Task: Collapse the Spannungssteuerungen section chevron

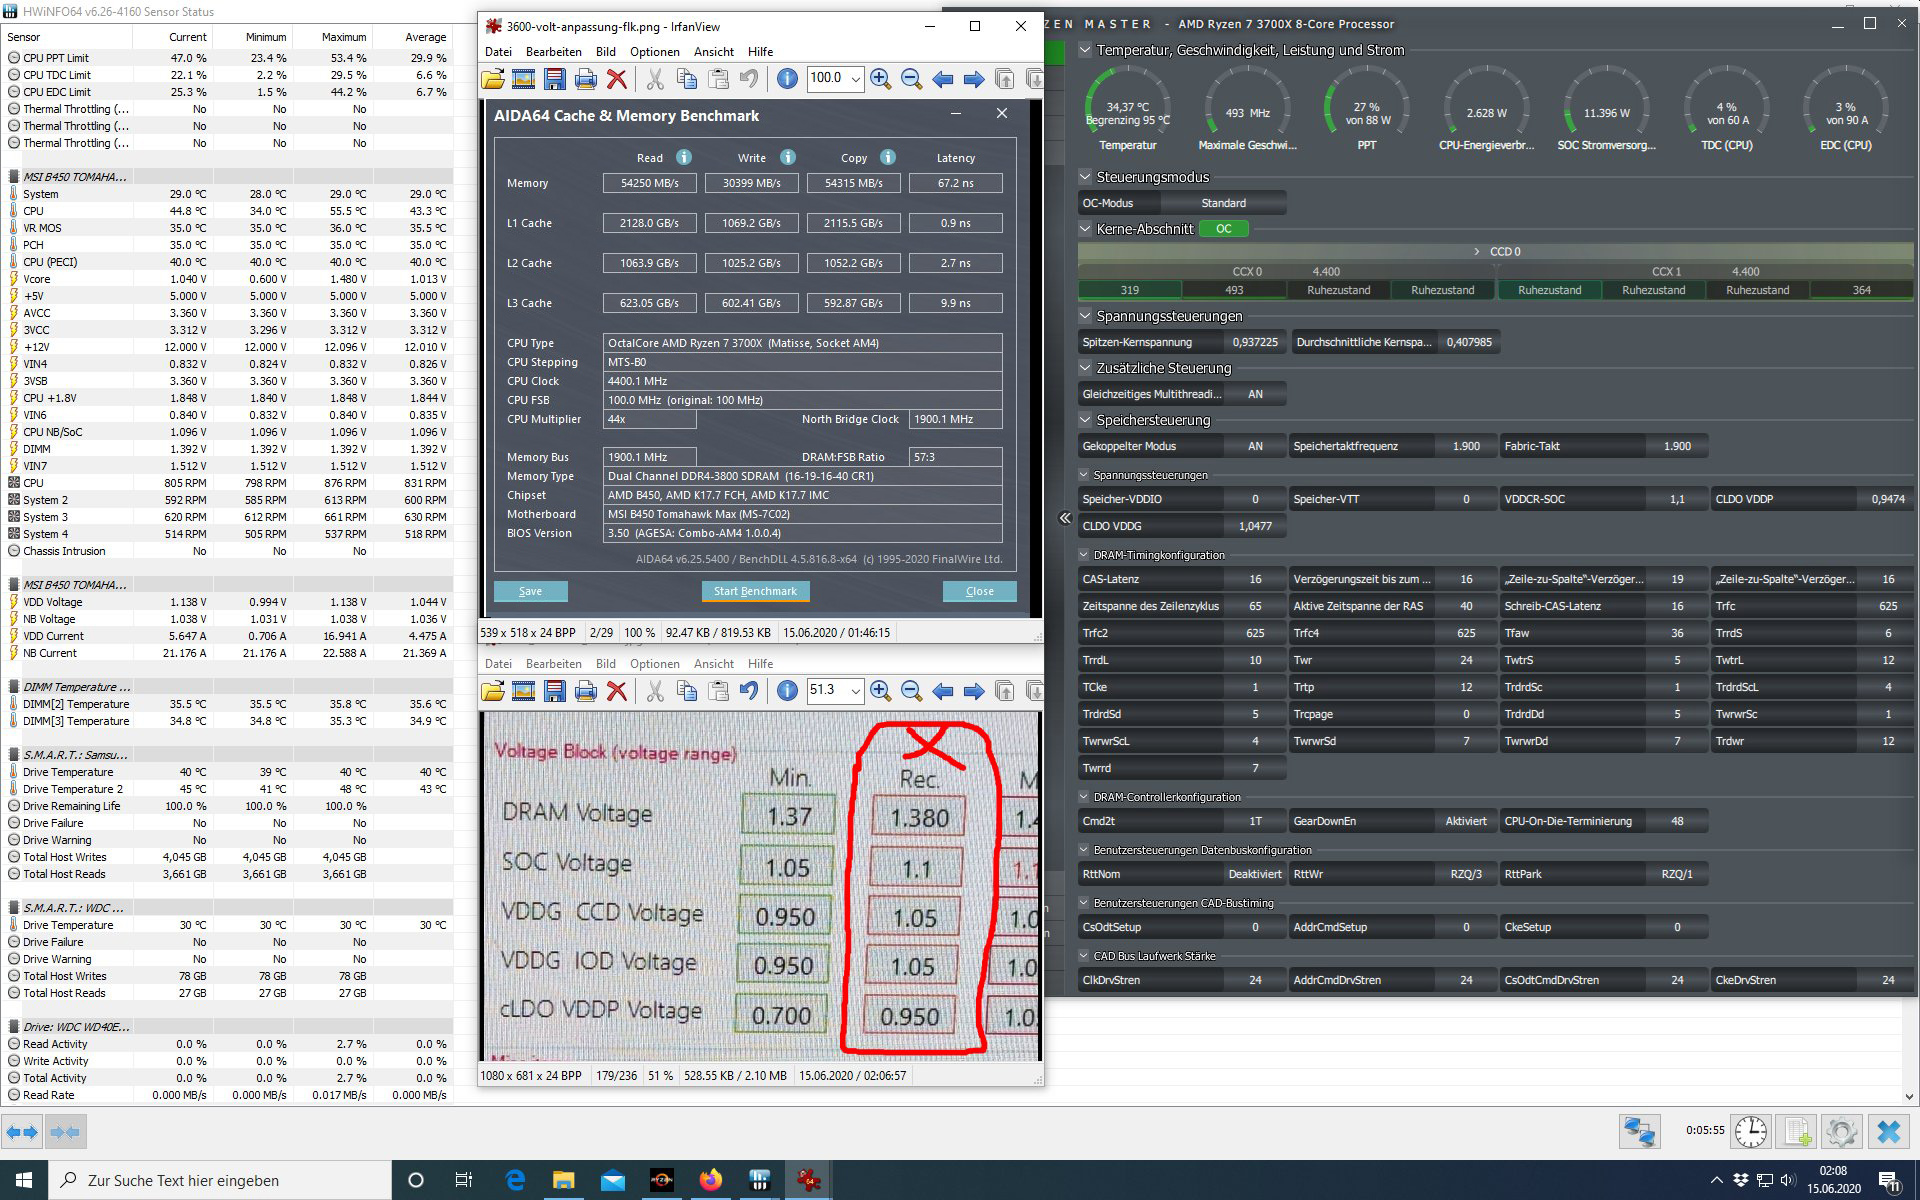Action: [x=1085, y=316]
